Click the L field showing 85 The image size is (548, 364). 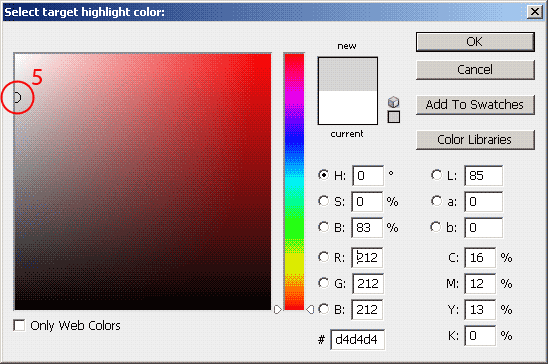483,175
